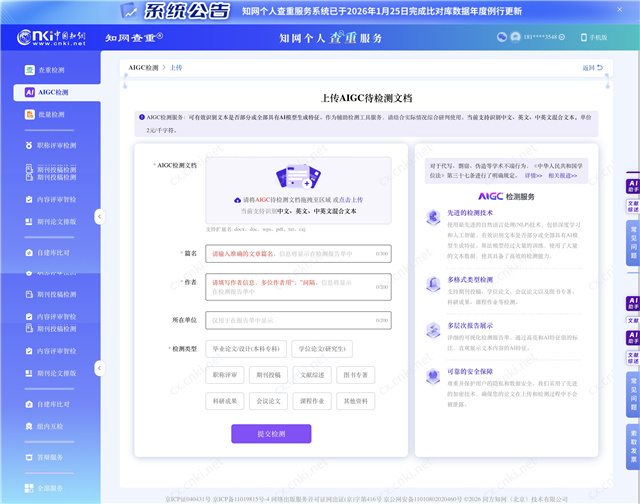Collapse the left sidebar with upper arrow
Viewport: 640px width, 504px height.
[99, 216]
